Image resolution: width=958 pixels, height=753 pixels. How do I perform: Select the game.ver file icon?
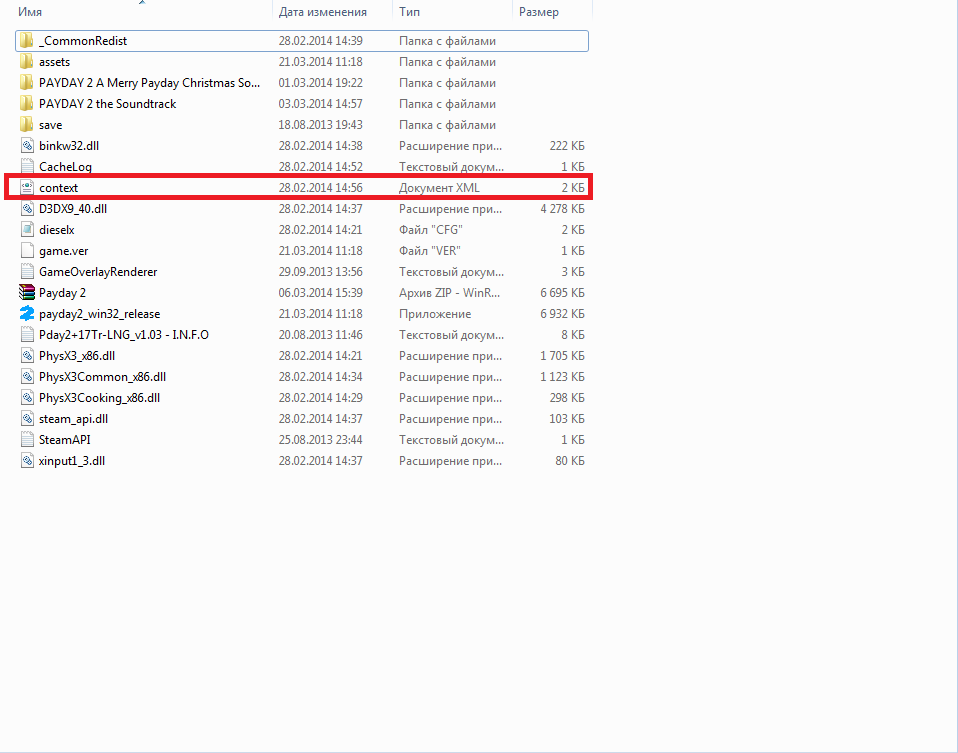point(27,251)
